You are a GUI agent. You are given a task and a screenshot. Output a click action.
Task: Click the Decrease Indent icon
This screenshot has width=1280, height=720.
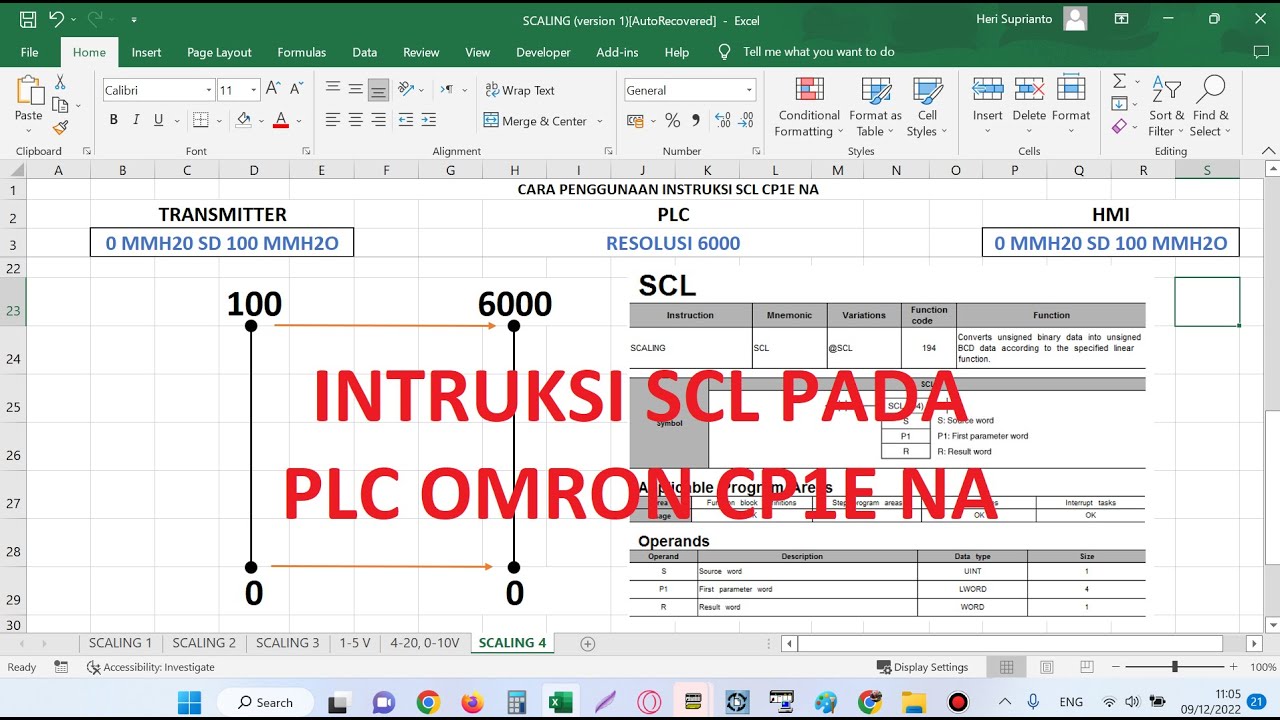coord(406,120)
